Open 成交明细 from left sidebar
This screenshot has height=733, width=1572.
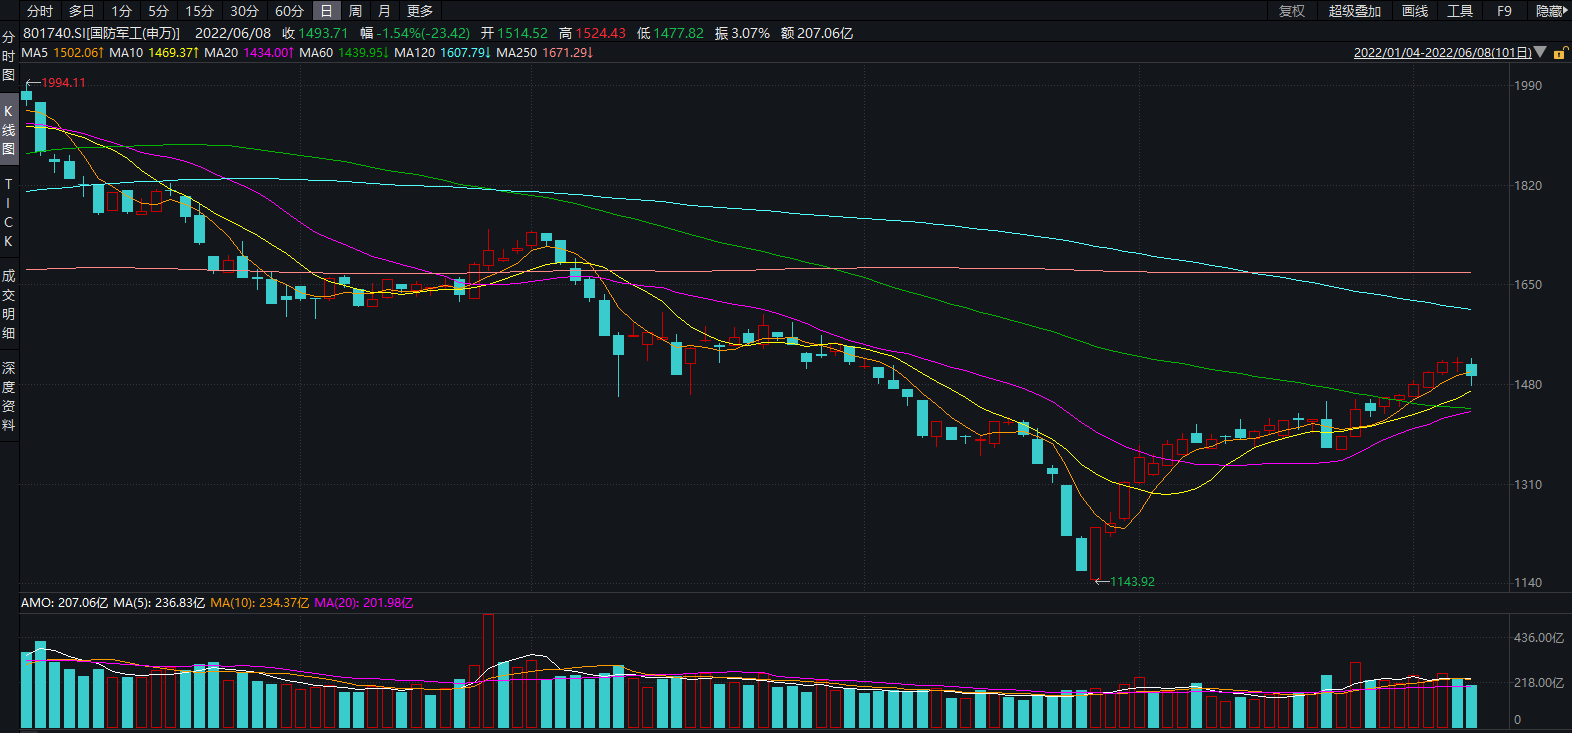click(9, 304)
